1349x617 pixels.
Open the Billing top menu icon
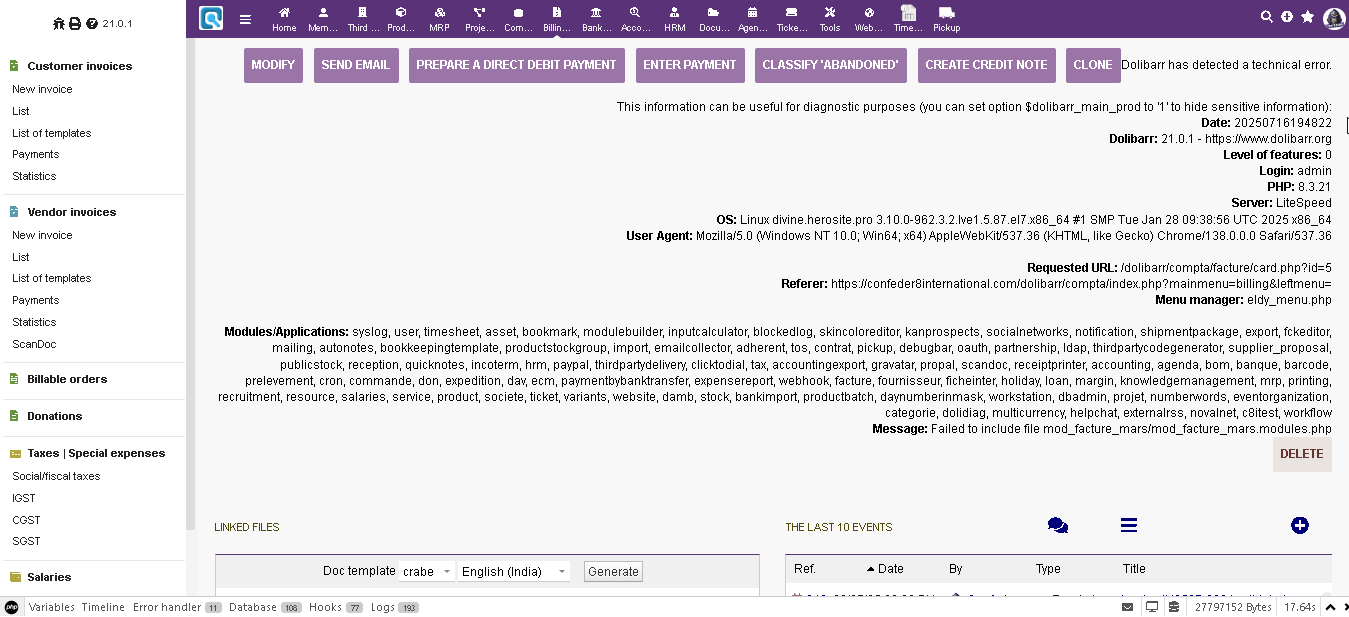coord(557,13)
